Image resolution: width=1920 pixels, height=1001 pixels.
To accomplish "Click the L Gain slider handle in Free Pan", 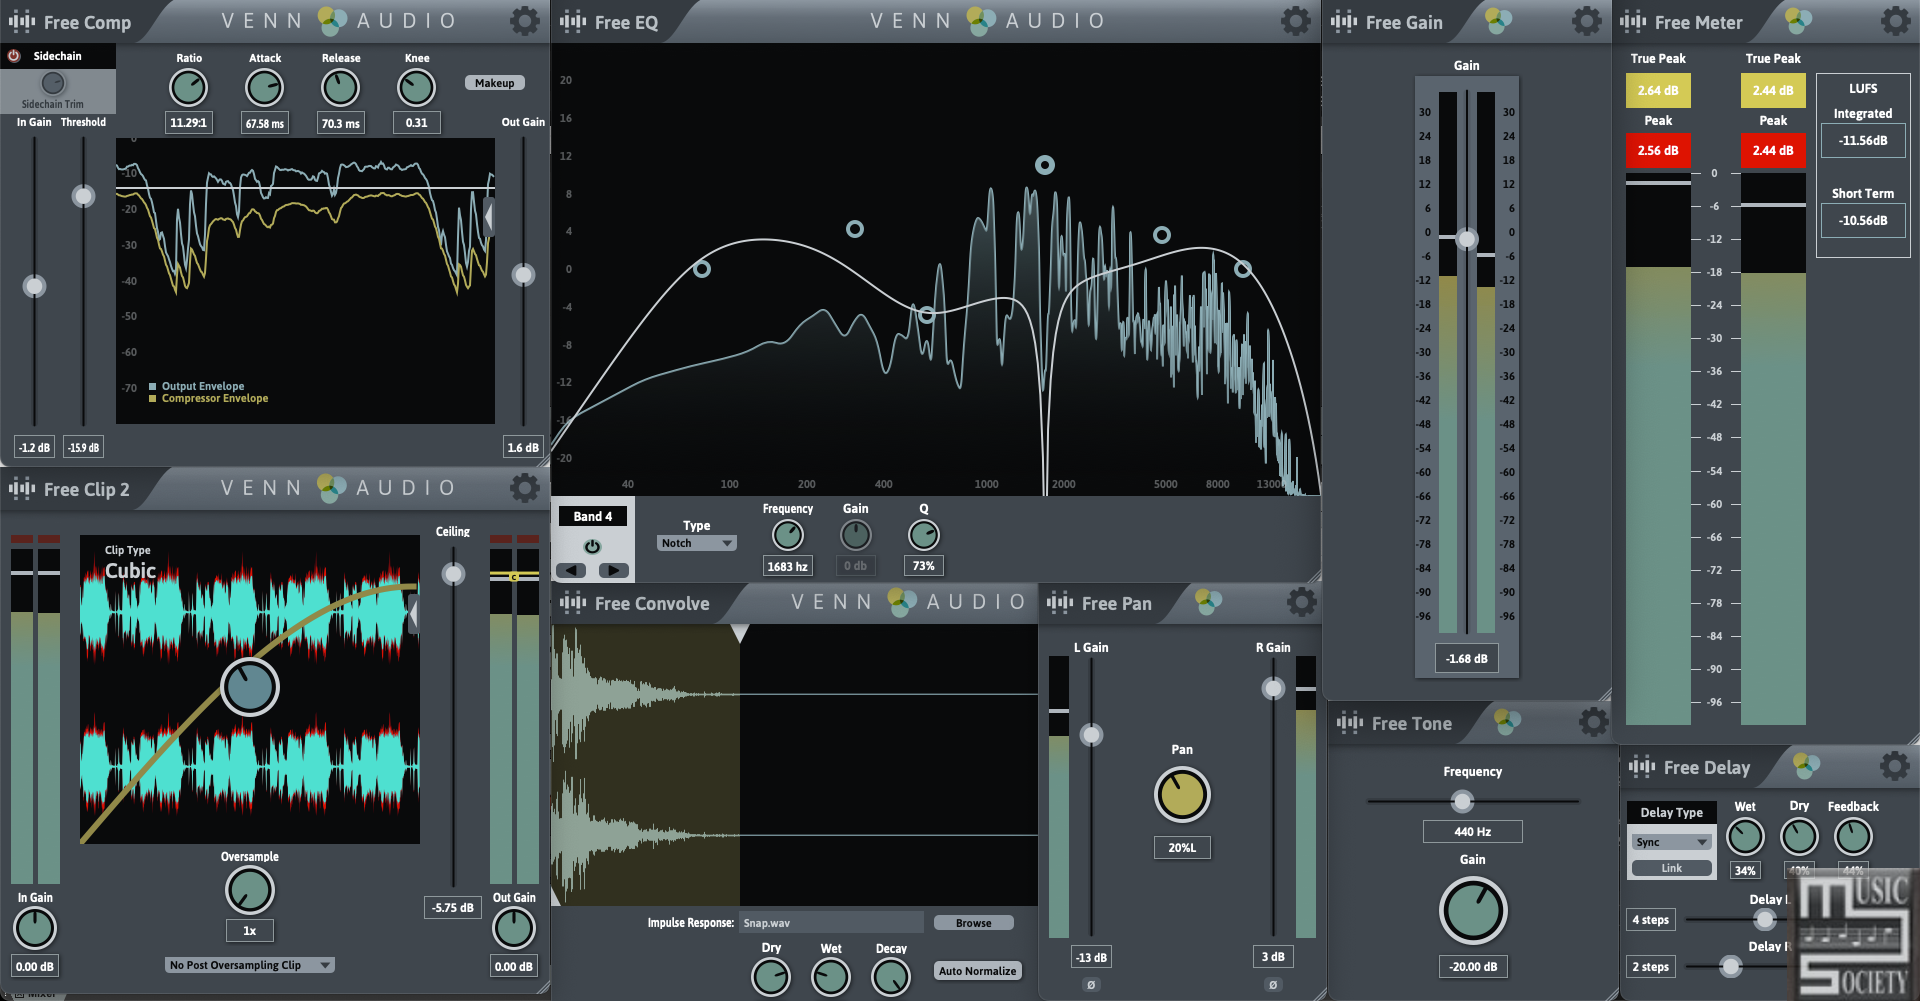I will coord(1091,735).
